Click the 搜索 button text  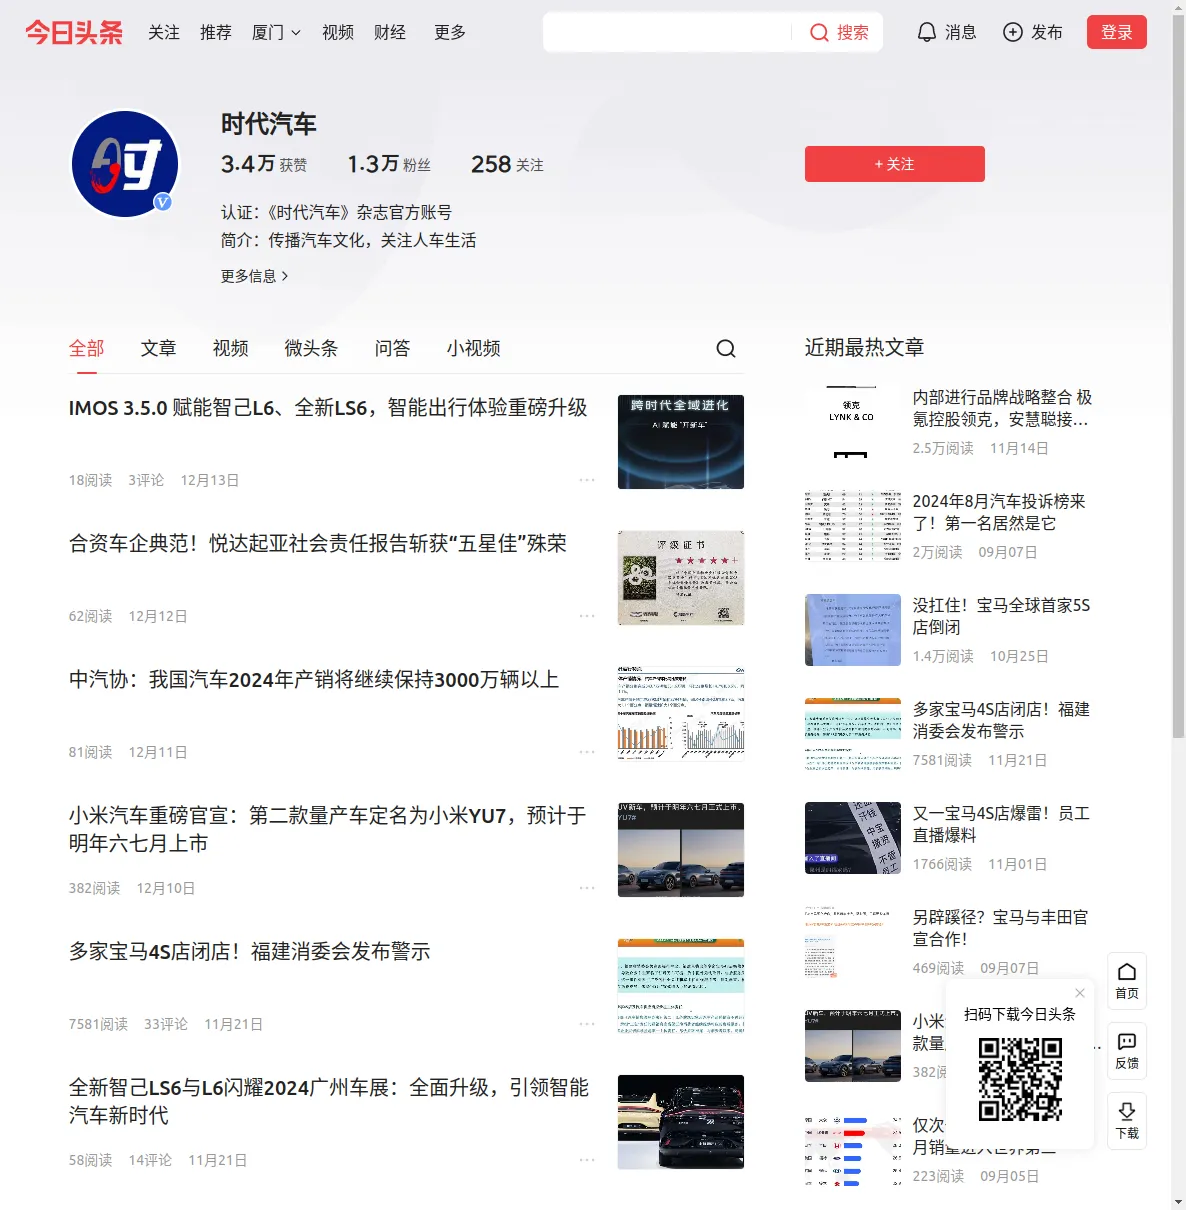[853, 32]
